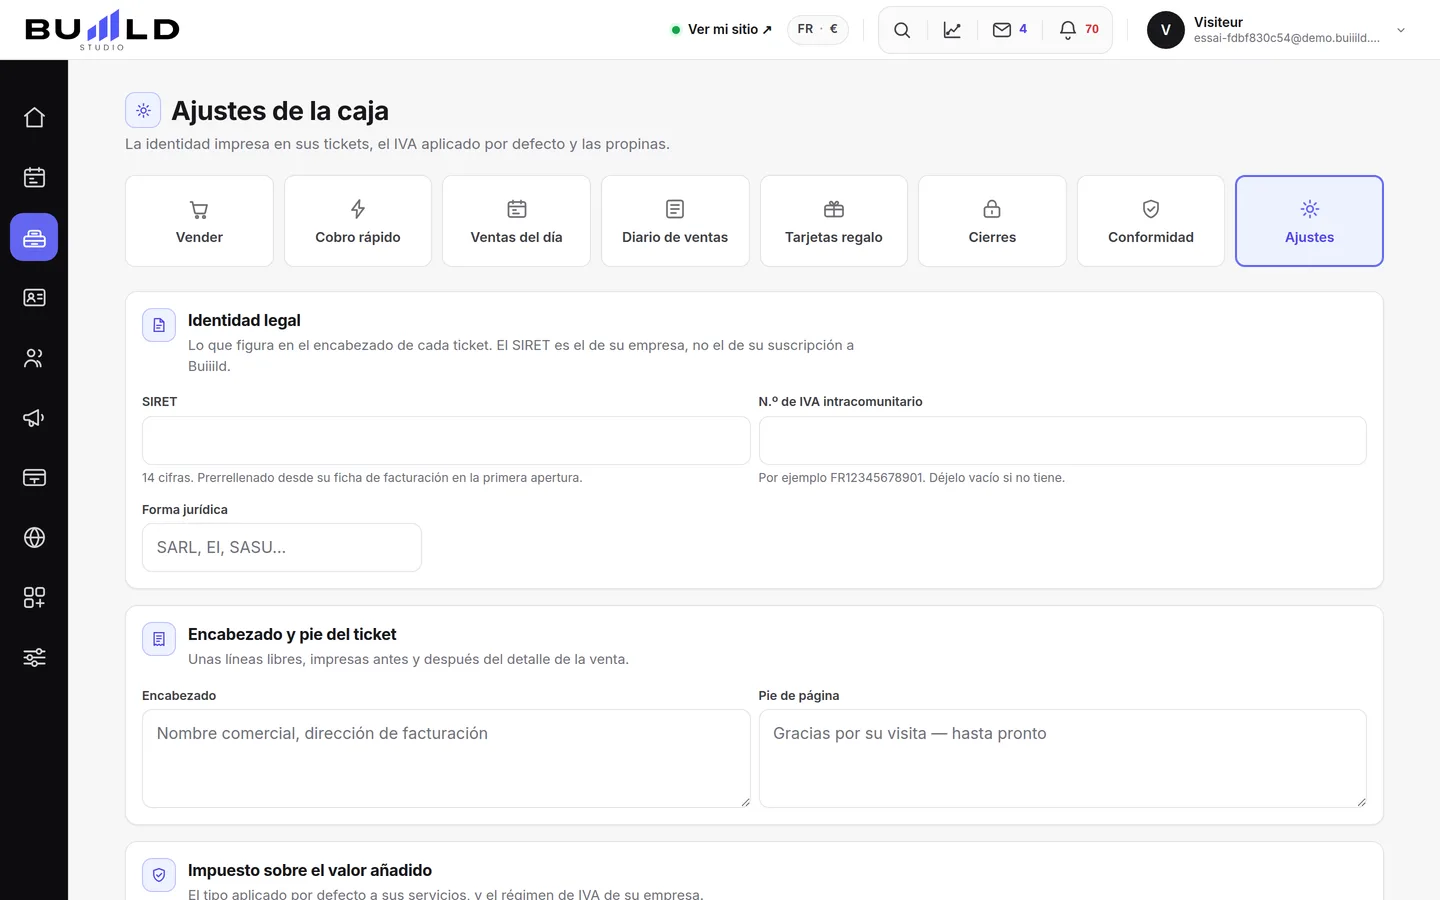Click the Forma jurídica input field
This screenshot has height=900, width=1440.
click(282, 547)
